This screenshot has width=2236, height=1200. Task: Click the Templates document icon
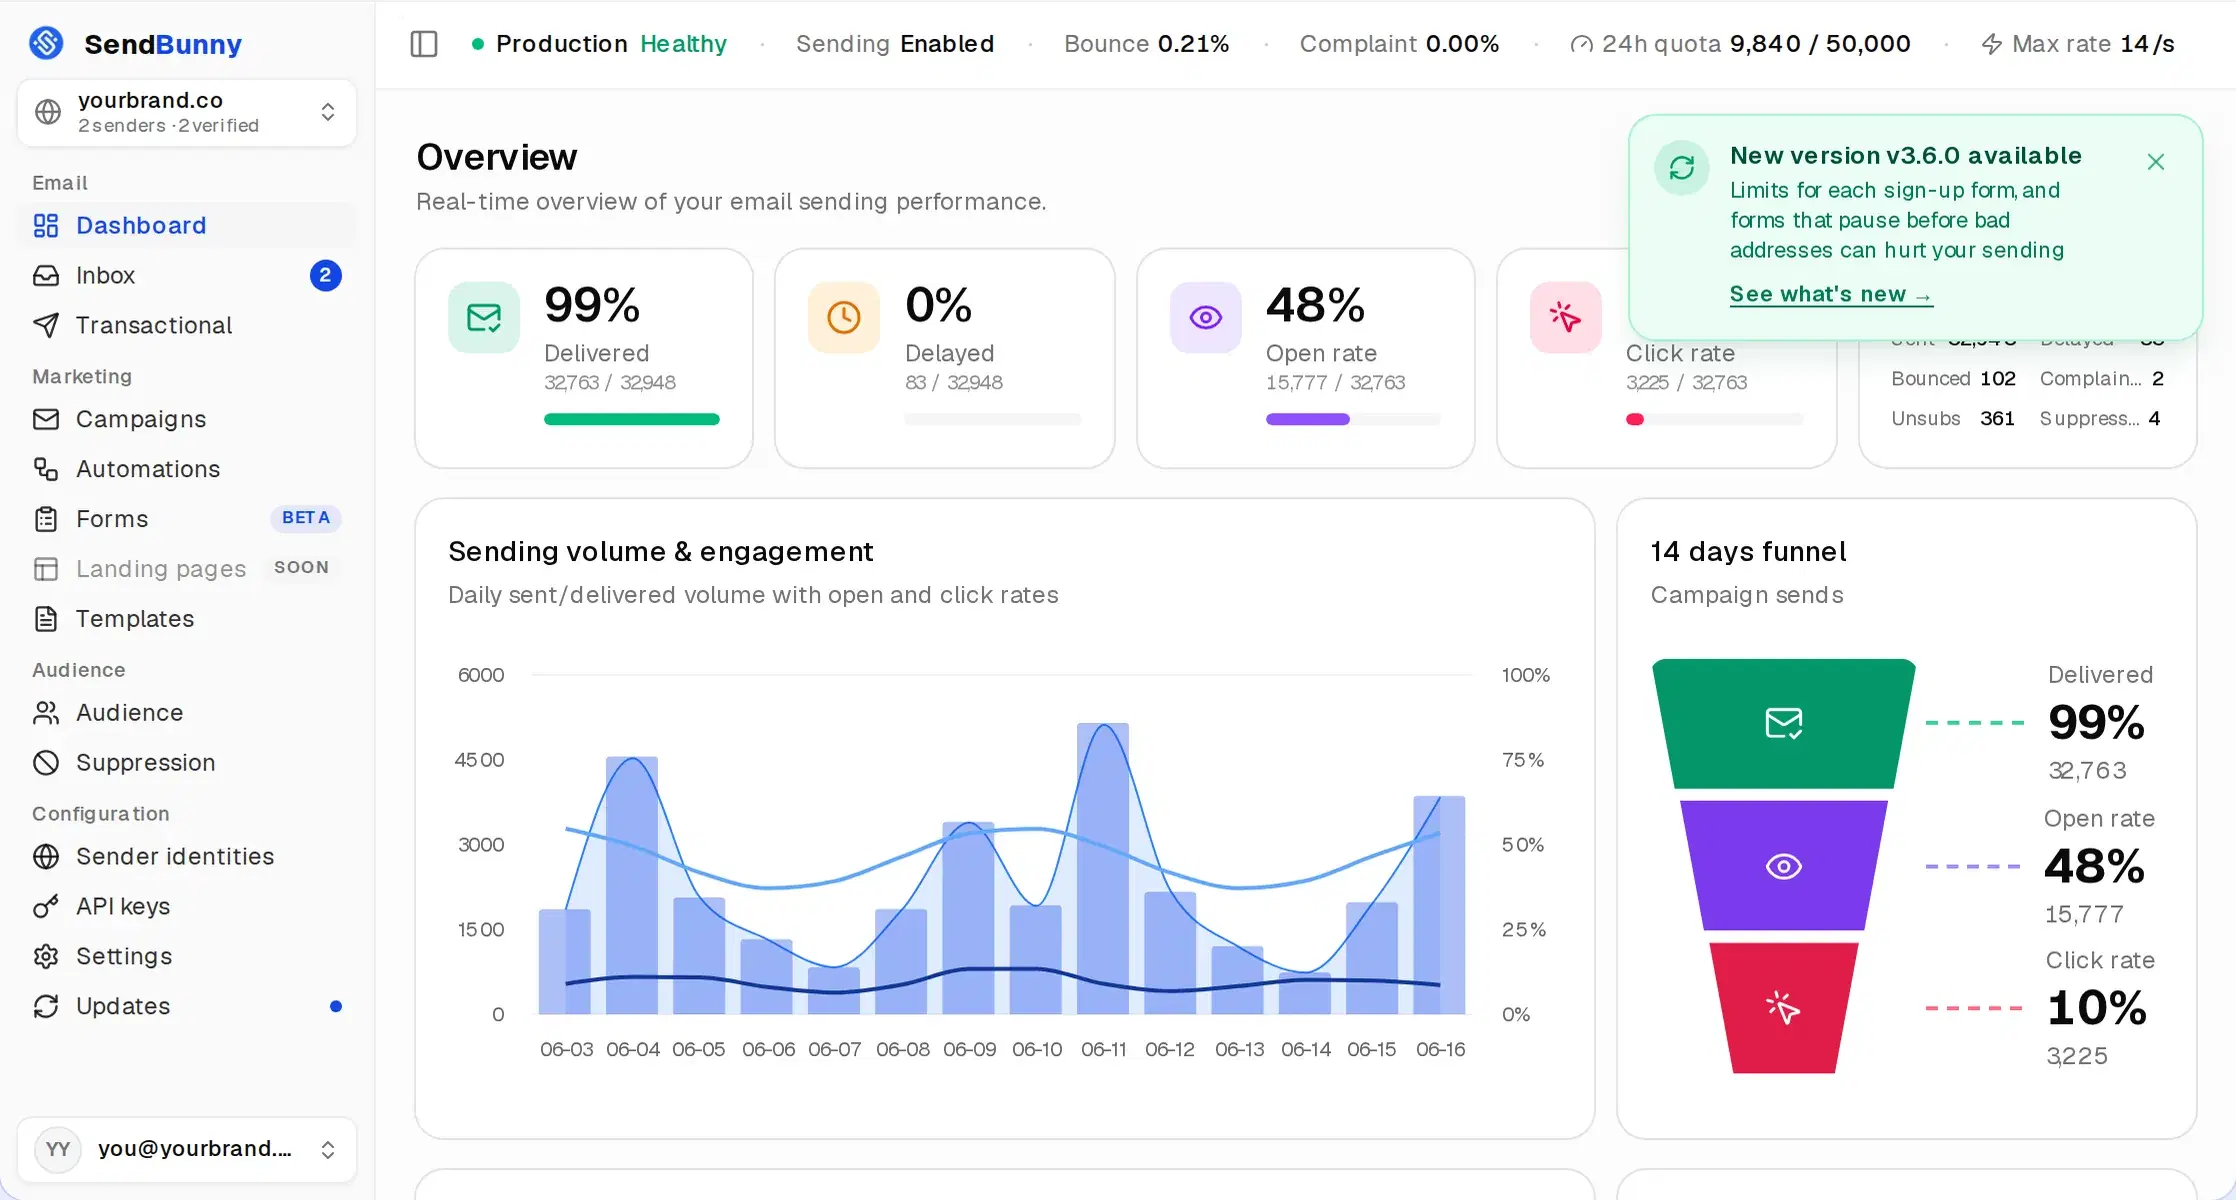pos(46,619)
